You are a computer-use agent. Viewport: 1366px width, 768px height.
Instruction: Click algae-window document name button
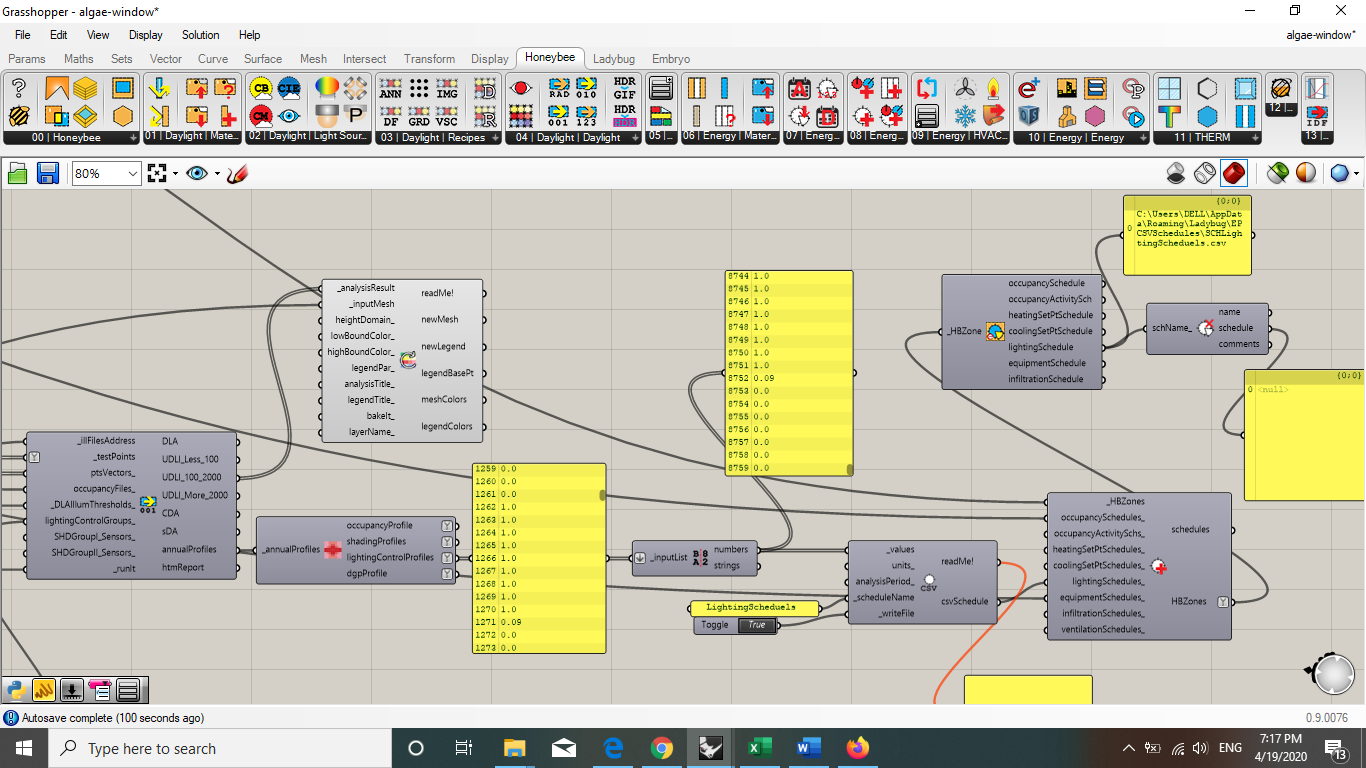coord(1320,35)
